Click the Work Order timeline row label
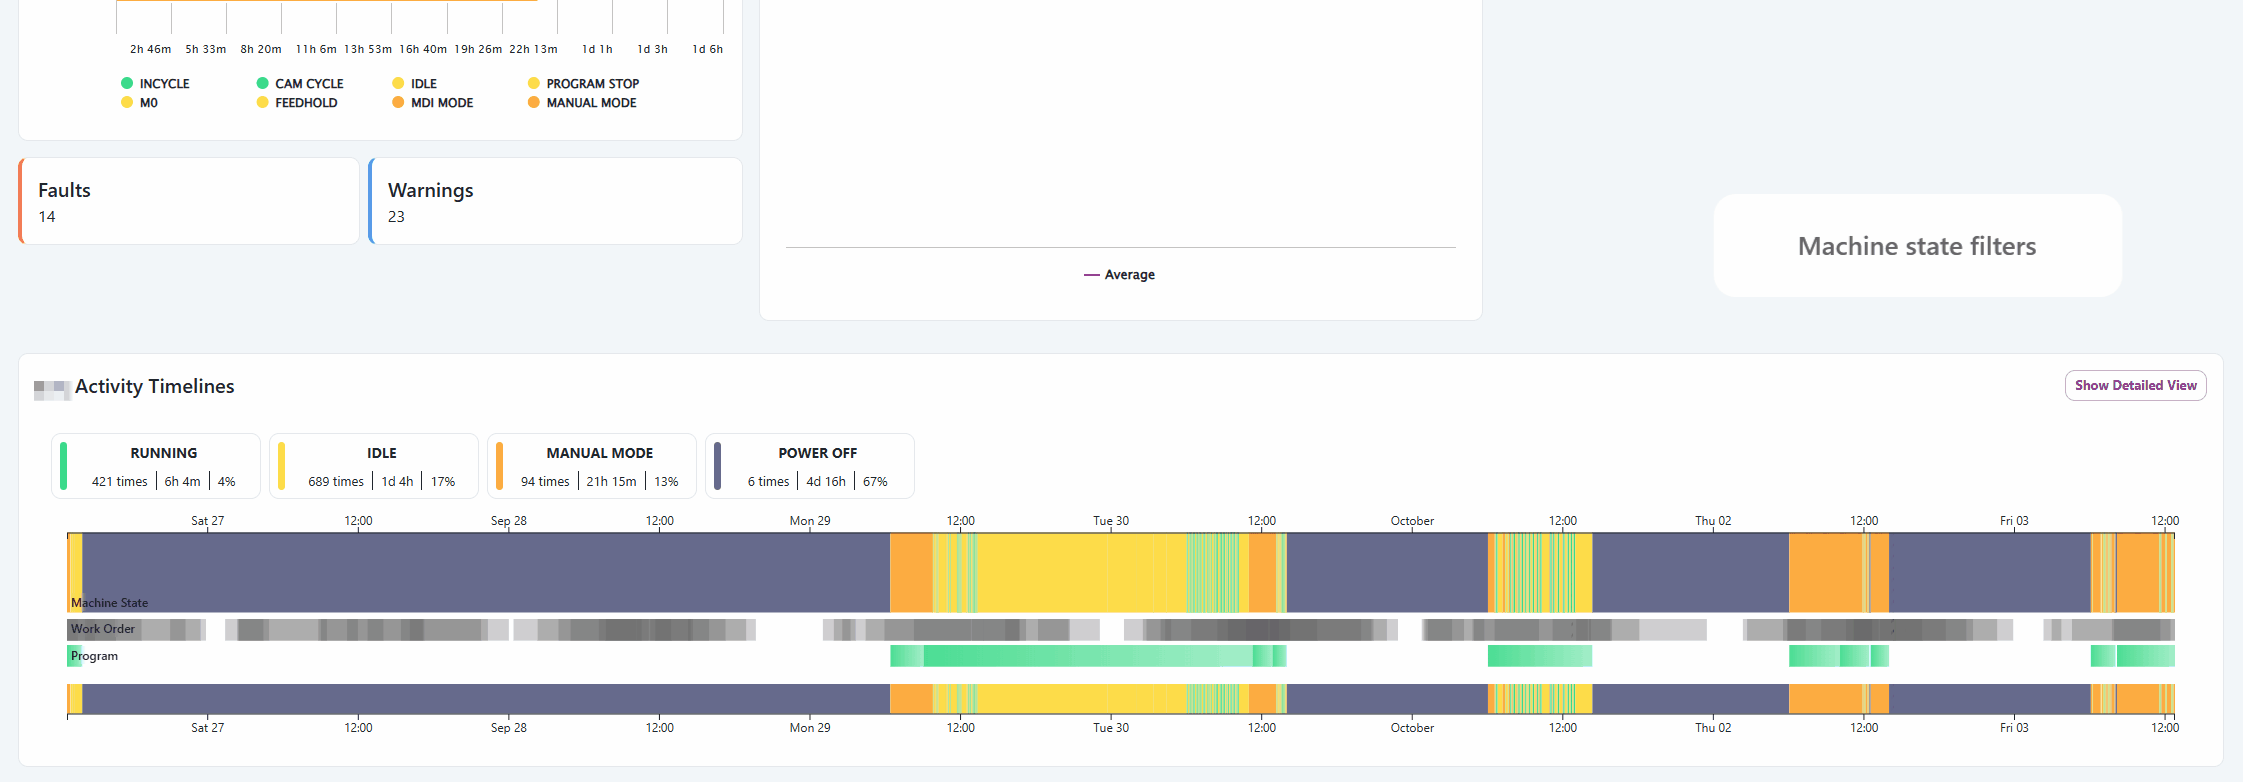 pyautogui.click(x=103, y=629)
